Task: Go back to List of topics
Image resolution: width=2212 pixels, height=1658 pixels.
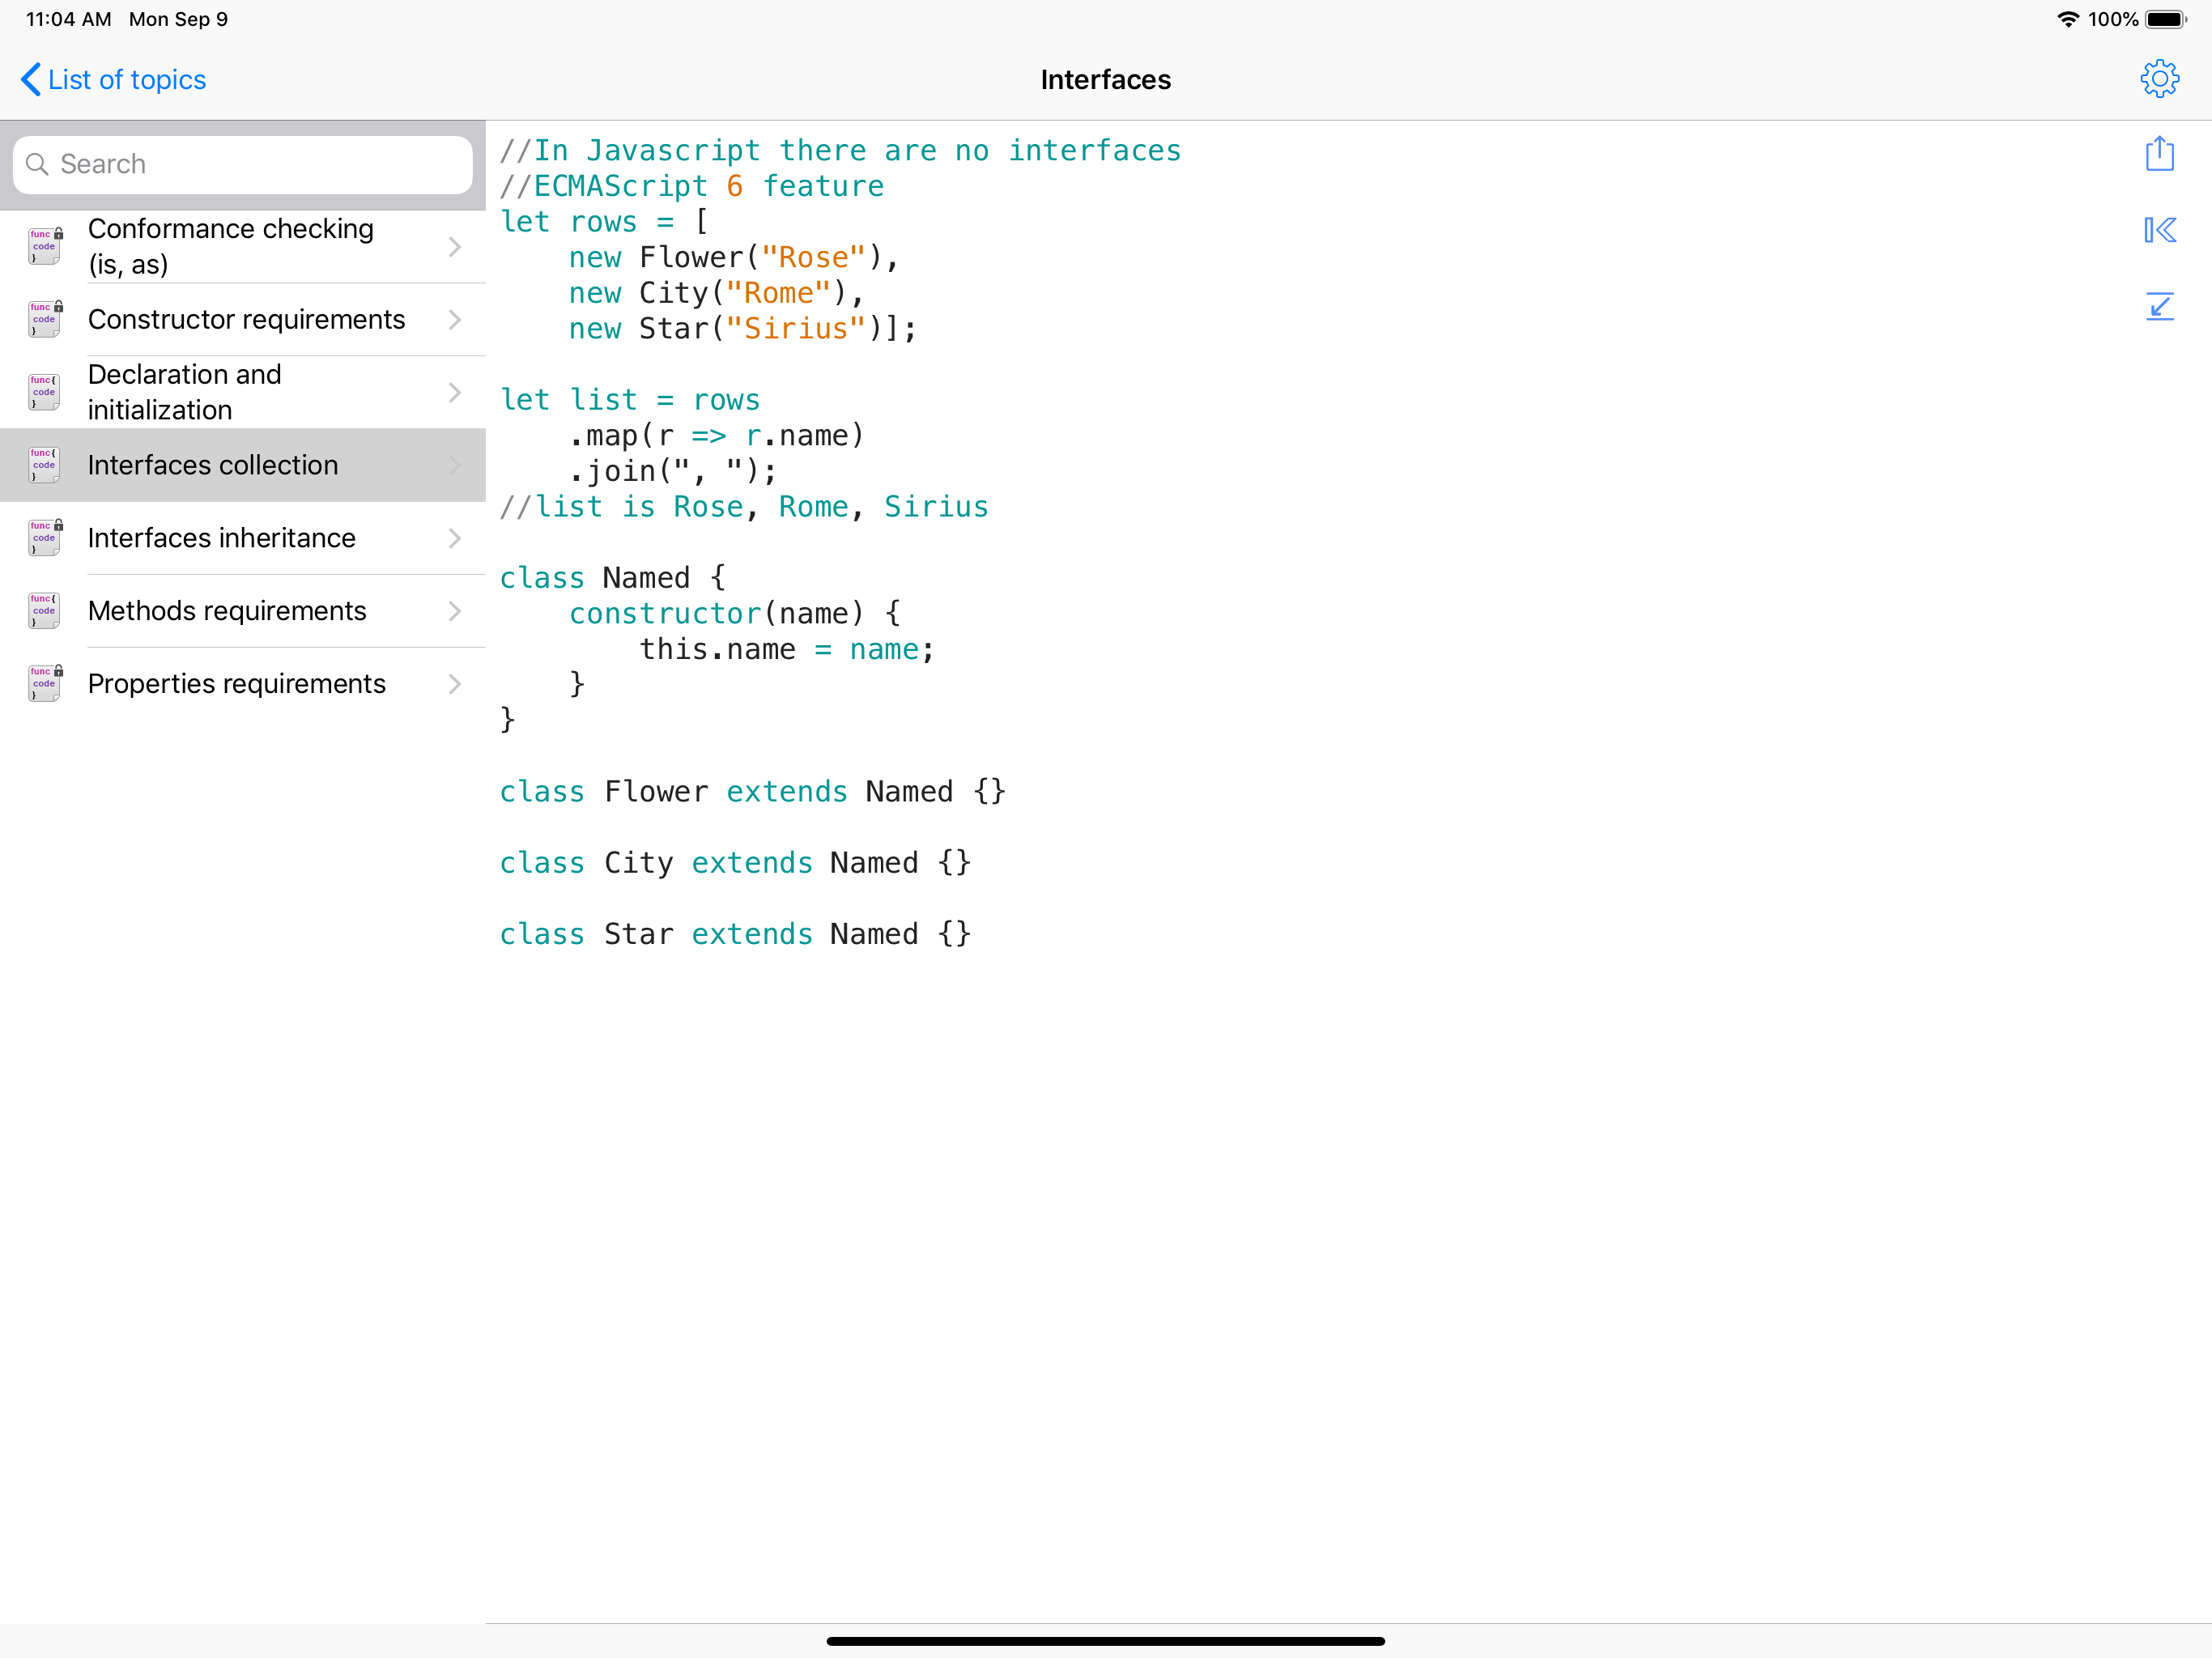Action: [113, 80]
